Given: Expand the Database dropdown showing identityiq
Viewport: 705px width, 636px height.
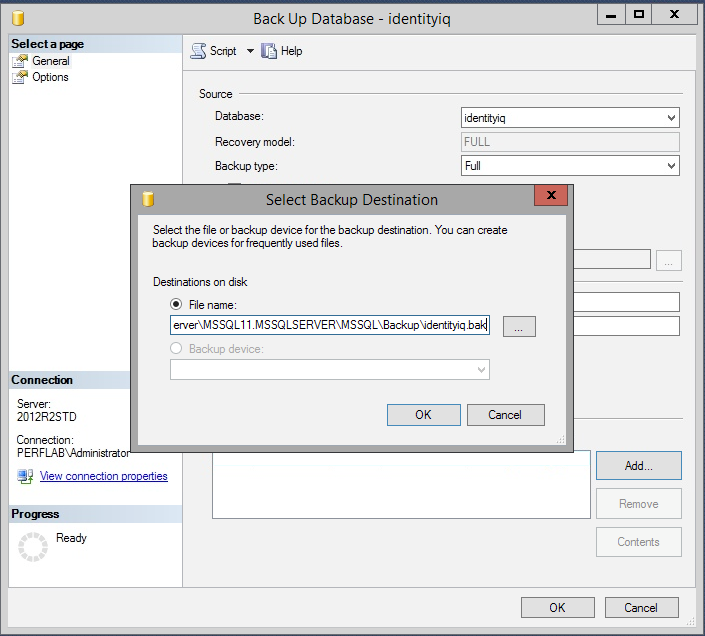Looking at the screenshot, I should pyautogui.click(x=570, y=118).
